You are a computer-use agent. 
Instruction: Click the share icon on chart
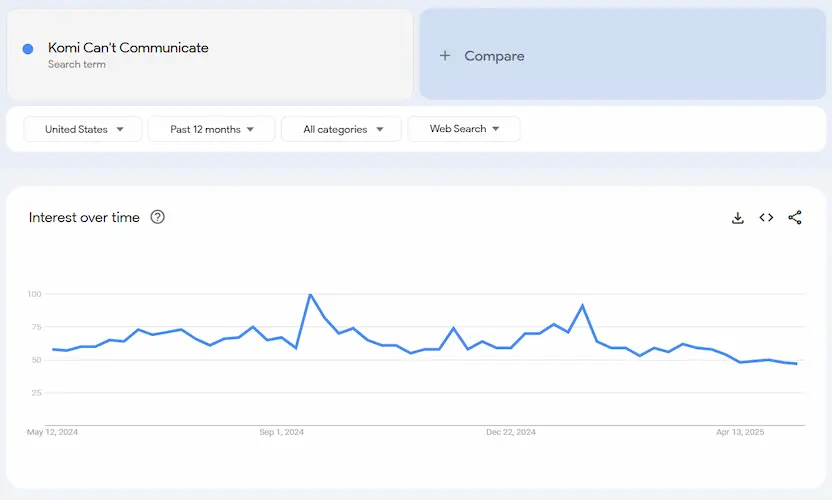point(795,218)
